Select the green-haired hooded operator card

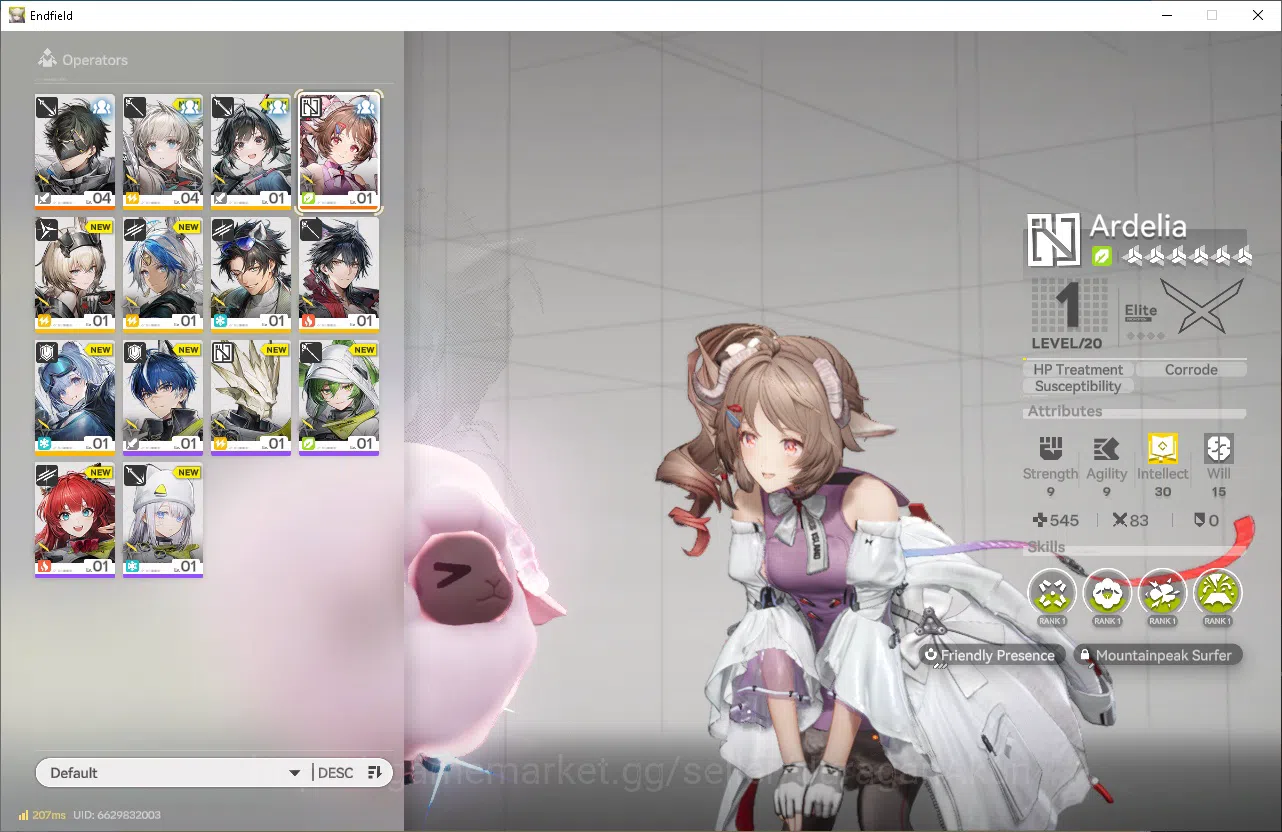[x=339, y=398]
